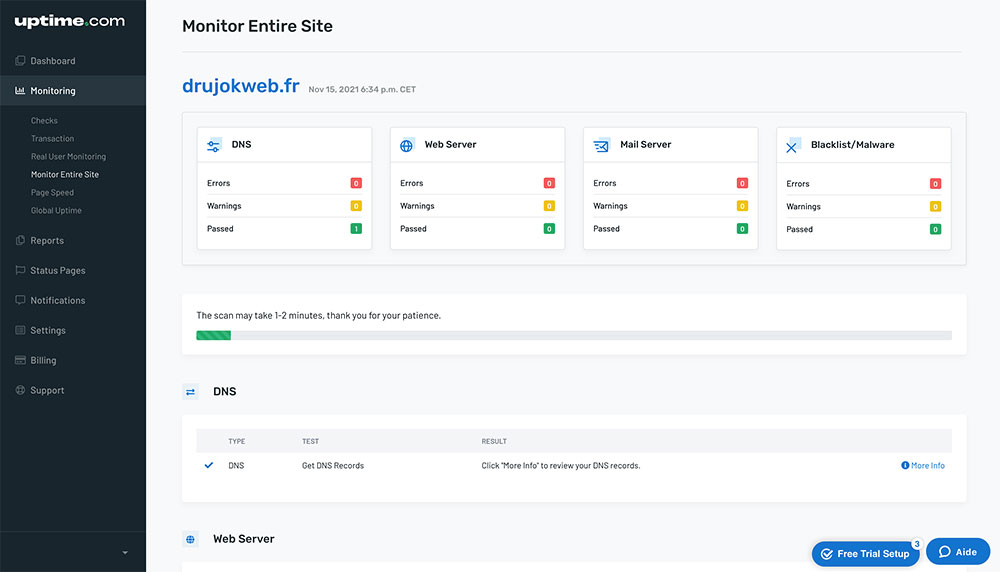Click the Support globe icon
This screenshot has height=572, width=1000.
click(x=20, y=390)
